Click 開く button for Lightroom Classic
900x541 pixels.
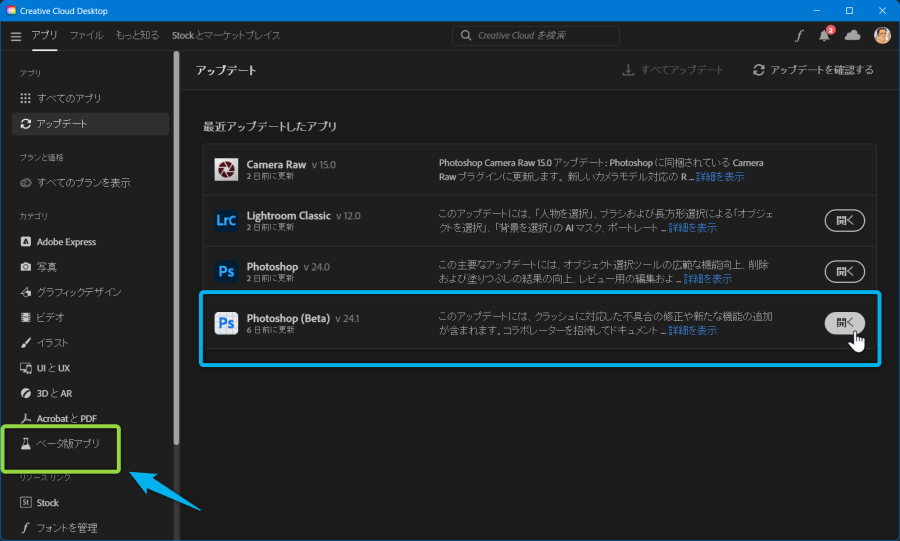click(844, 220)
